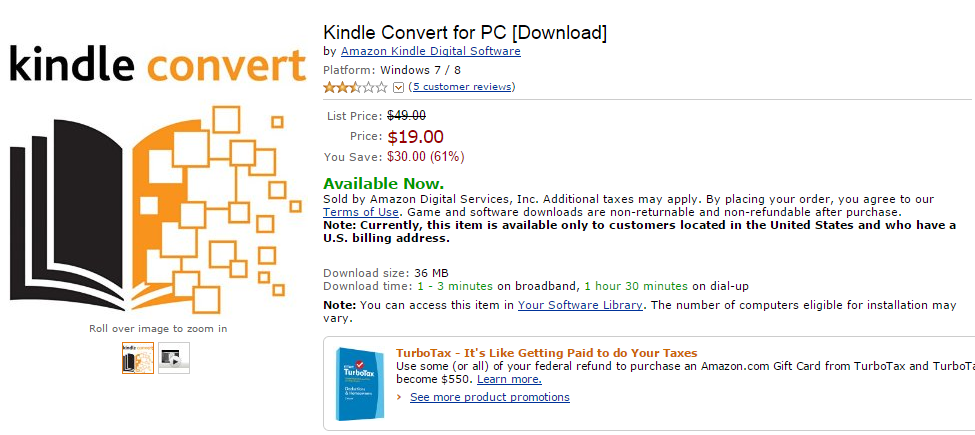This screenshot has width=975, height=435.
Task: Click the $19.00 price
Action: (415, 137)
